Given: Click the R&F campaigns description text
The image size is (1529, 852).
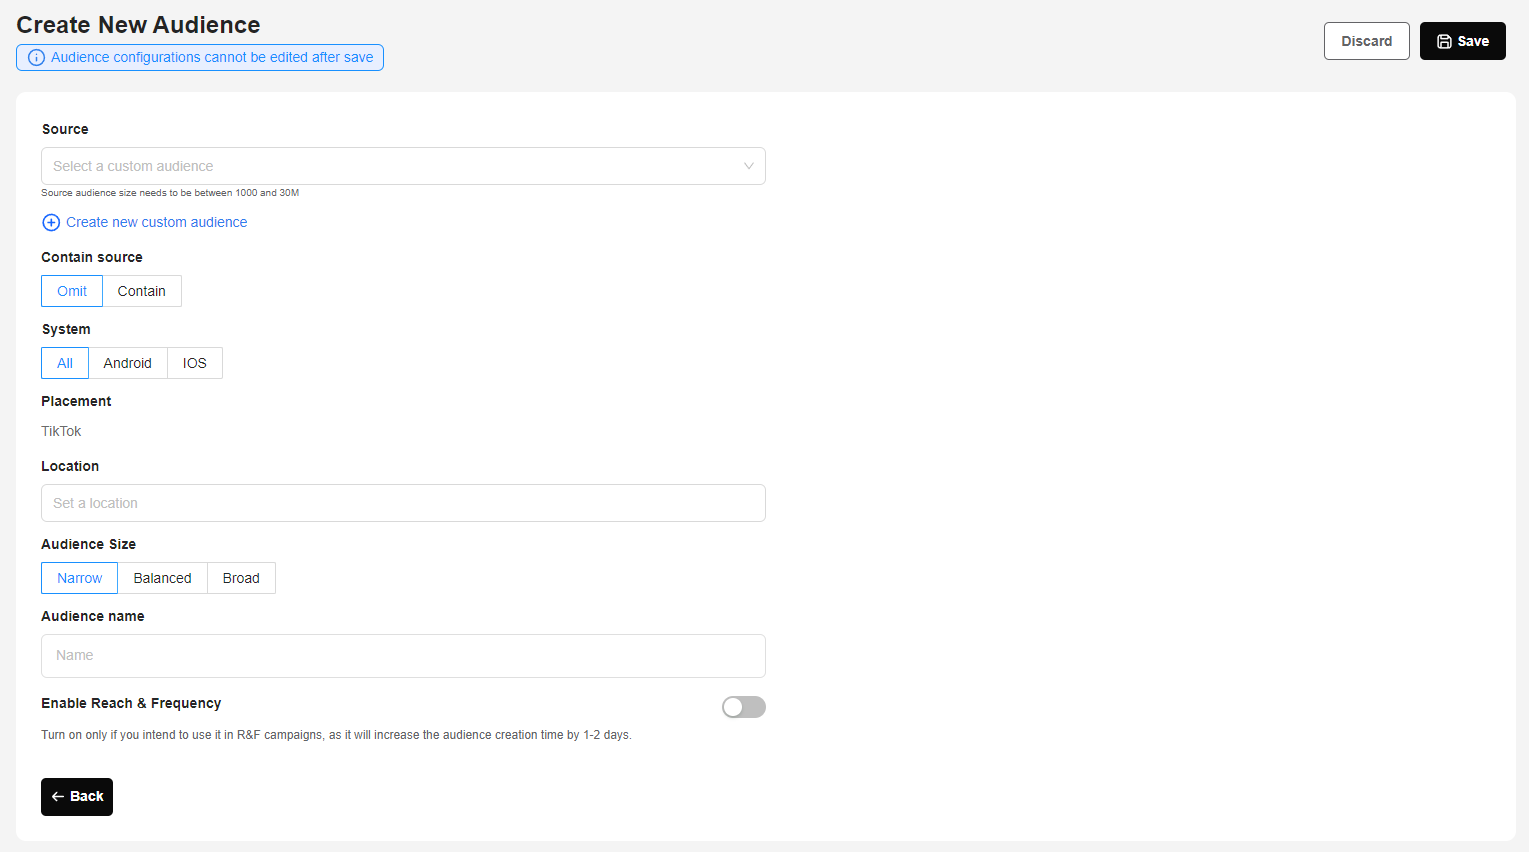Looking at the screenshot, I should (x=336, y=735).
